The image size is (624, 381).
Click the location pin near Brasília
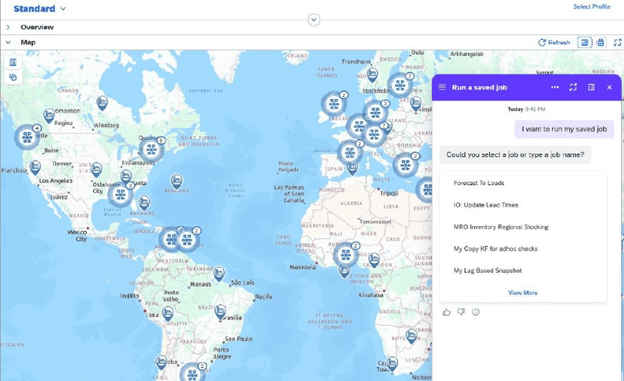click(220, 312)
